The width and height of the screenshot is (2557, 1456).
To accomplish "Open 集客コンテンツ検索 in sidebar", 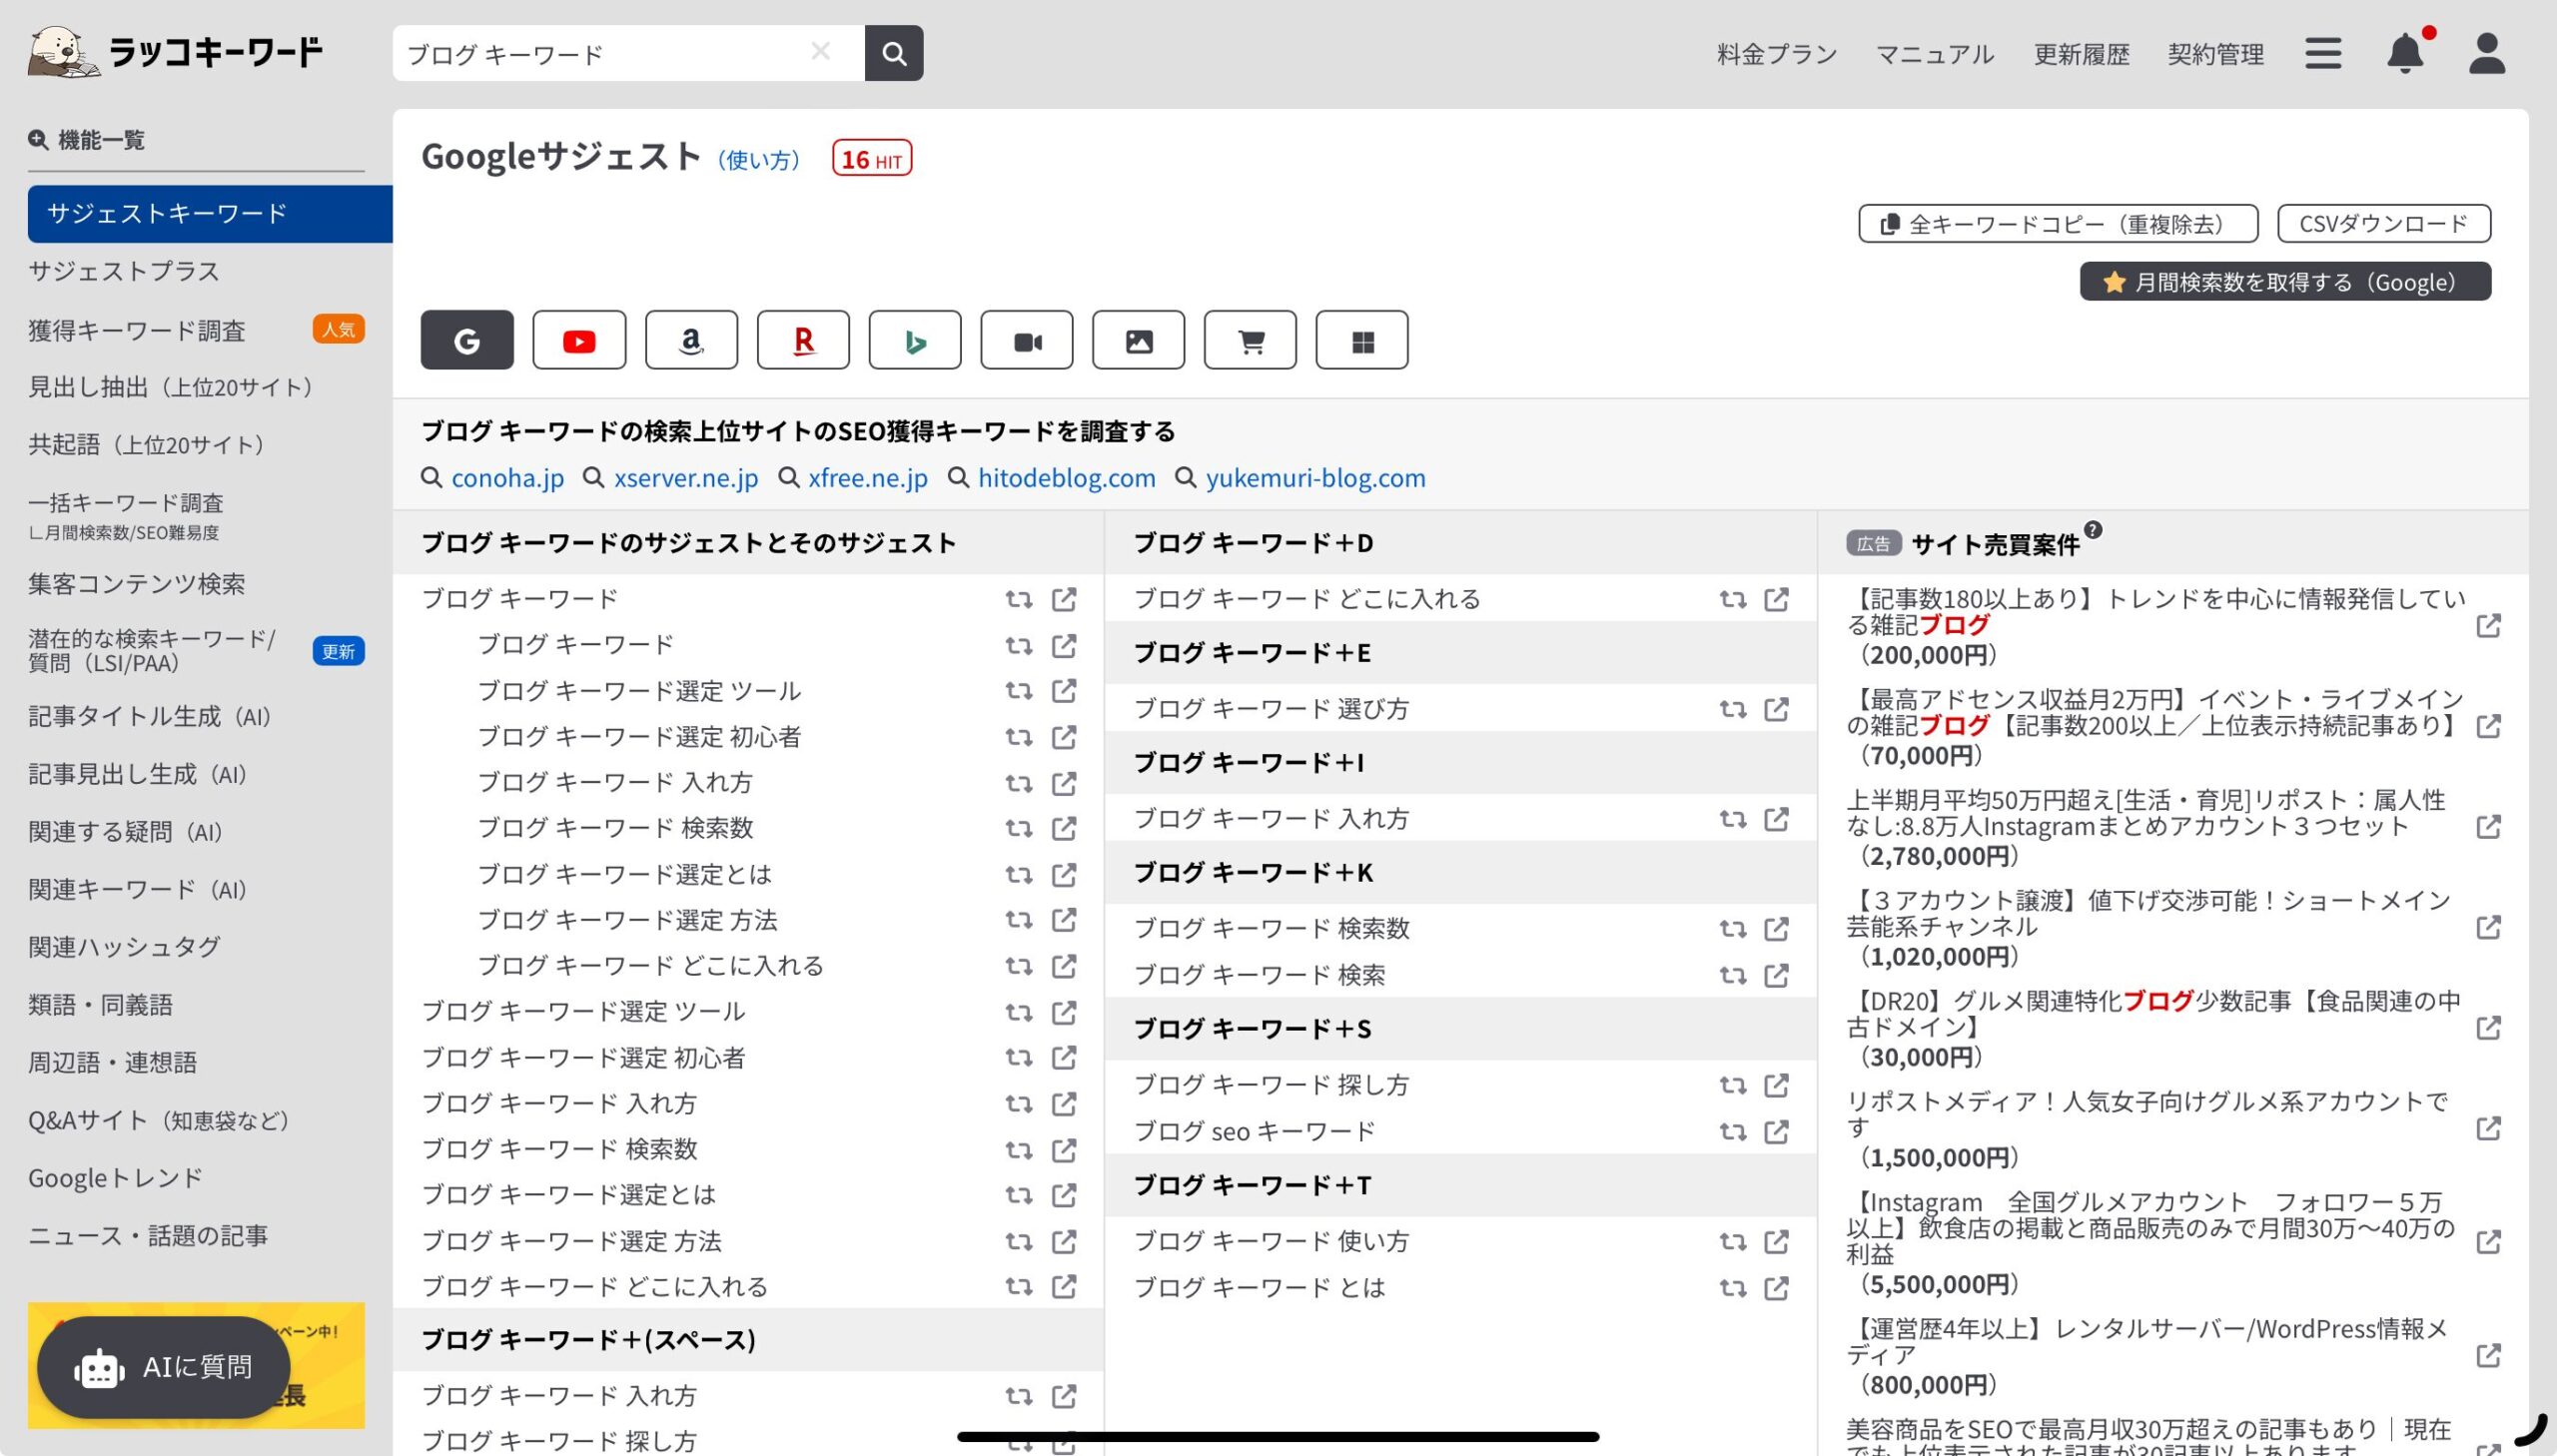I will point(137,583).
